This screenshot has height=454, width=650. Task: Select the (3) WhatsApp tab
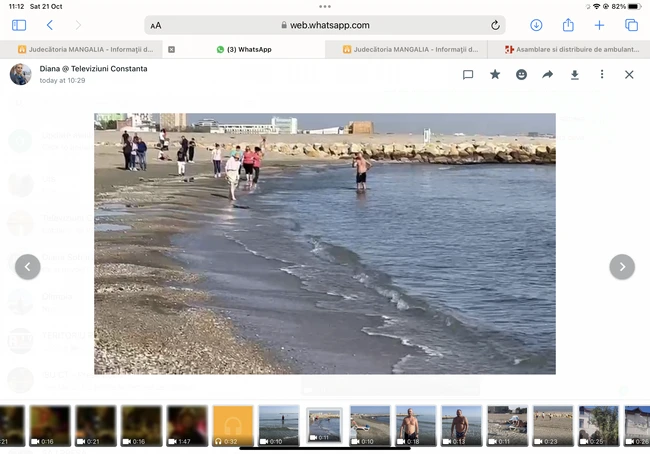click(x=250, y=49)
